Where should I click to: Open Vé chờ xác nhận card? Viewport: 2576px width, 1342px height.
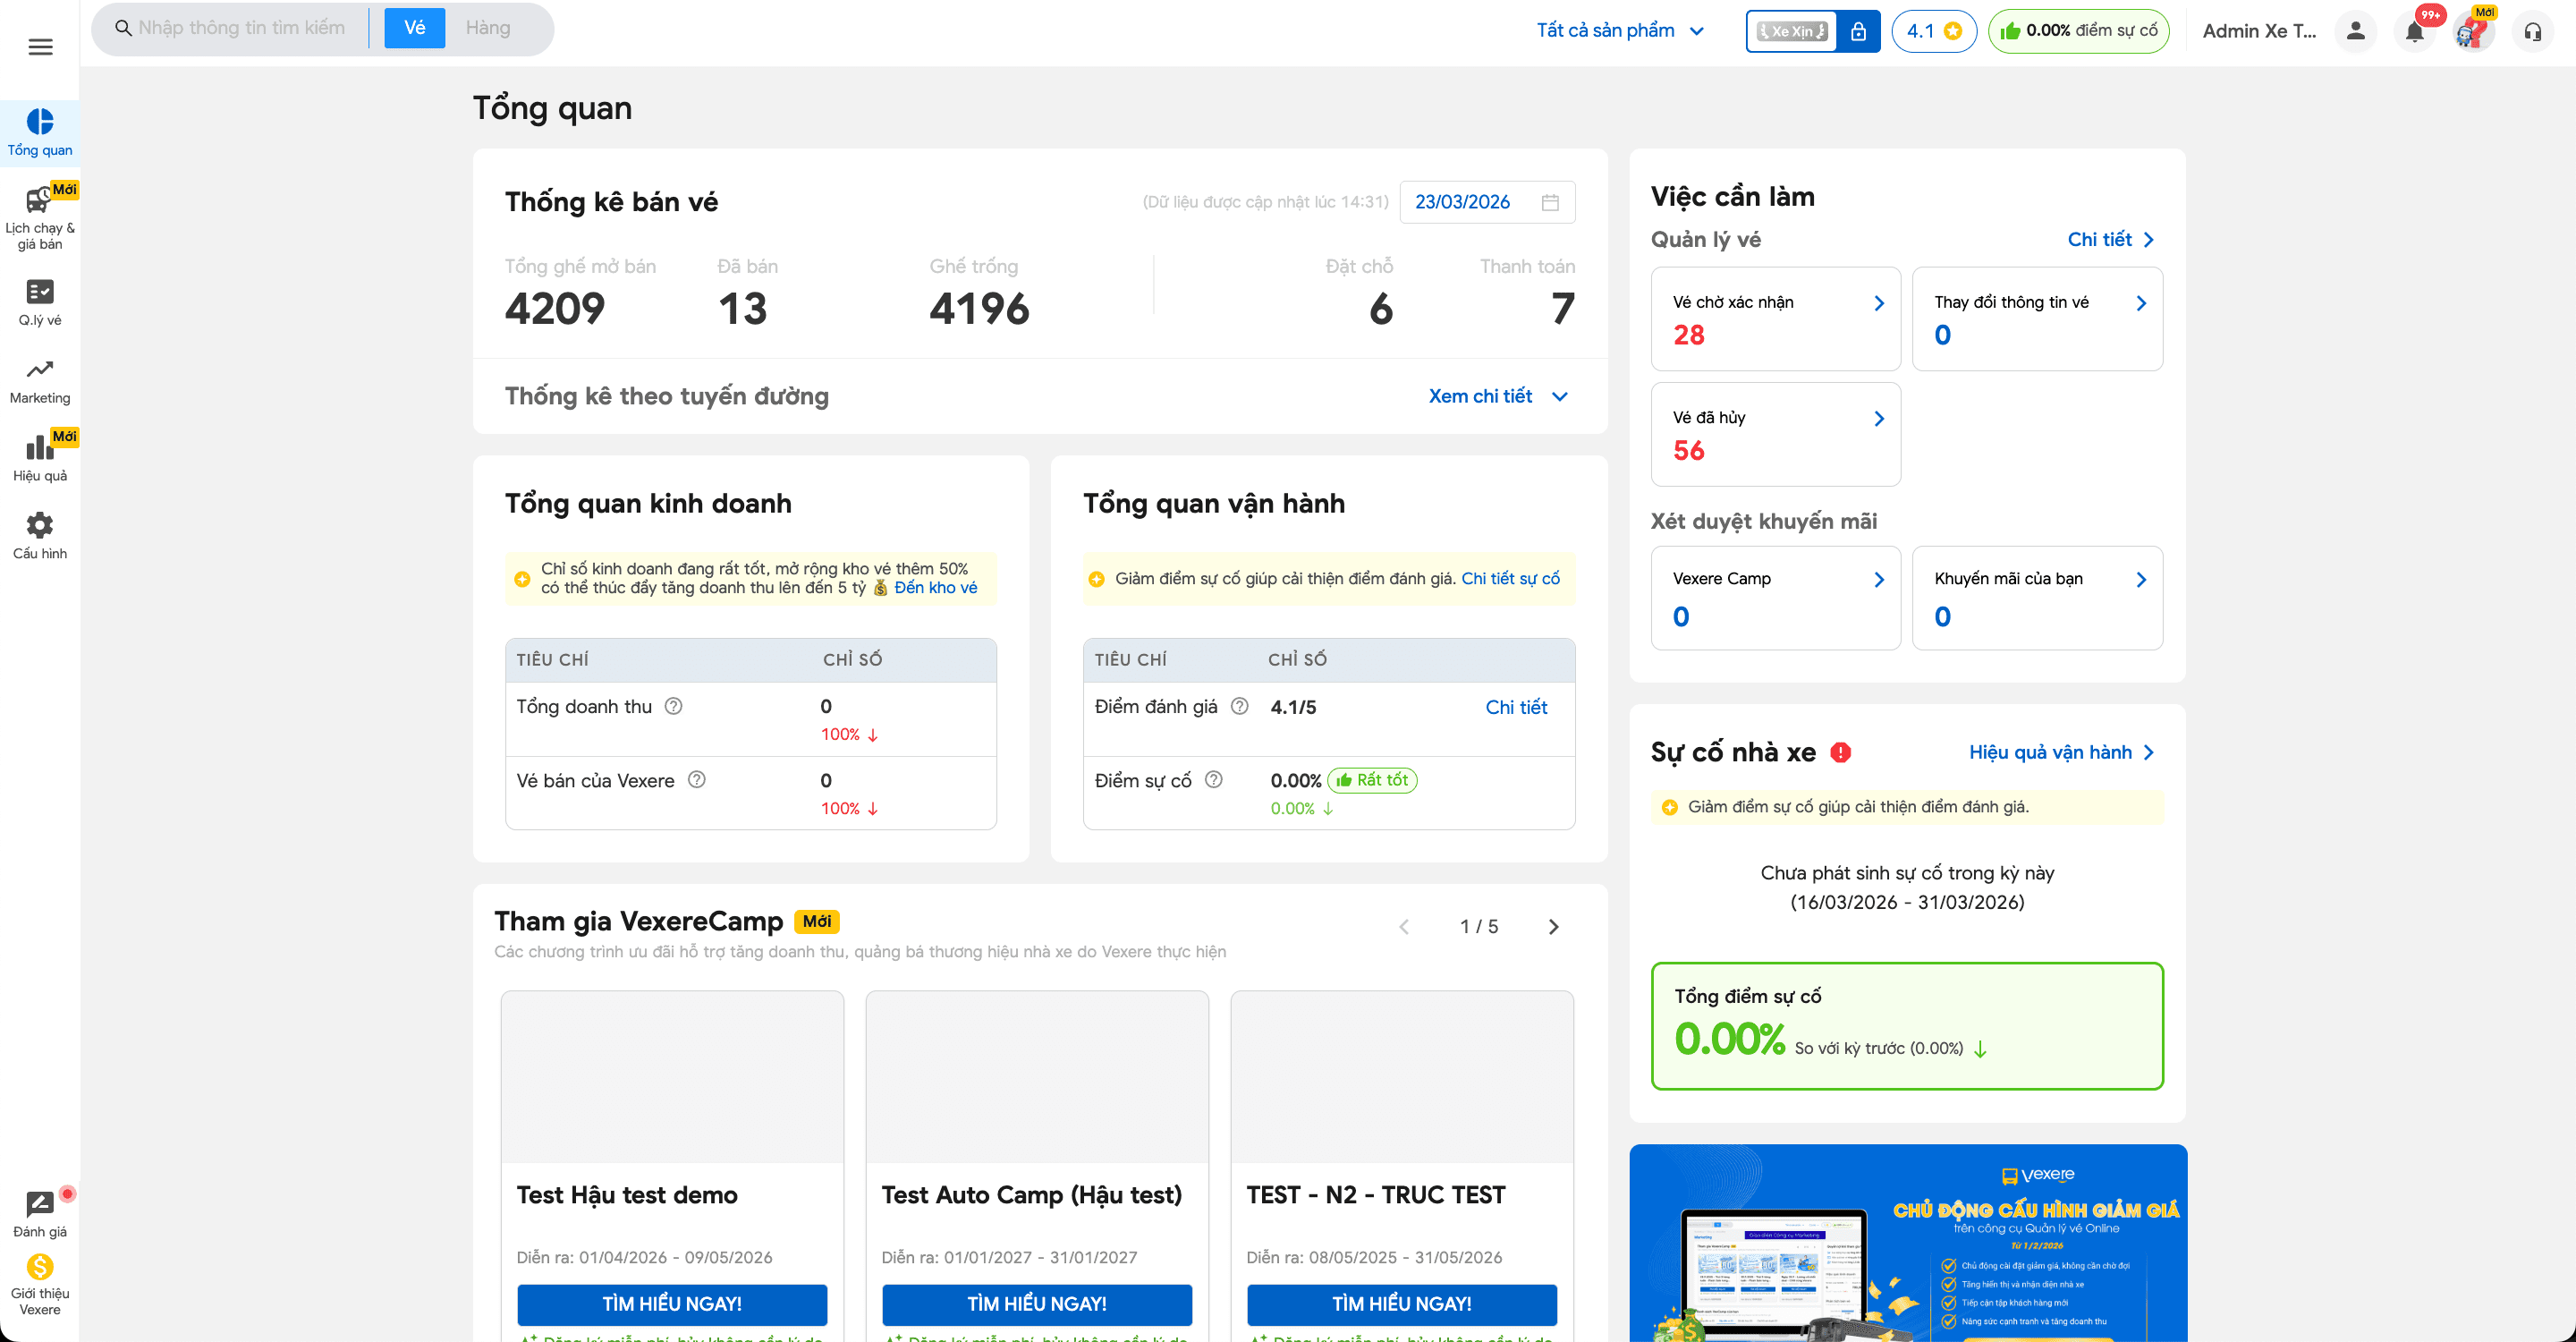(1775, 318)
